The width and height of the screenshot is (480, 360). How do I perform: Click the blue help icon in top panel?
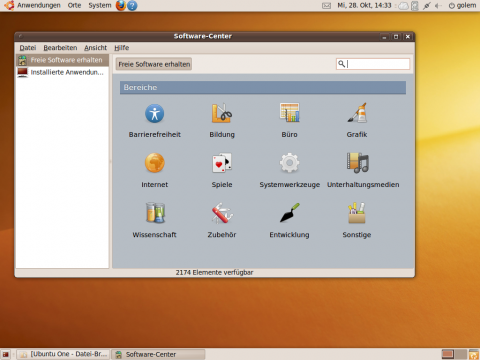pyautogui.click(x=132, y=6)
